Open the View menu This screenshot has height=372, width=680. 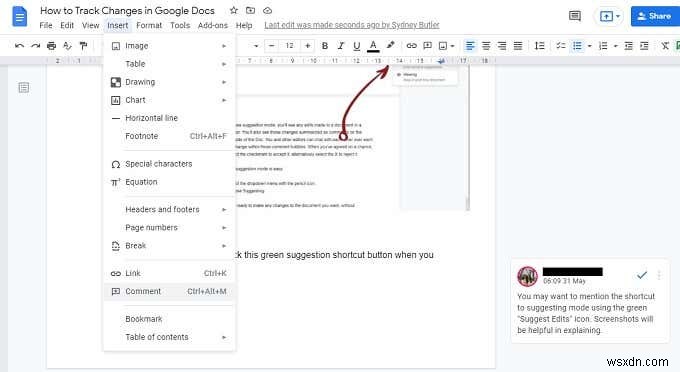pyautogui.click(x=91, y=25)
